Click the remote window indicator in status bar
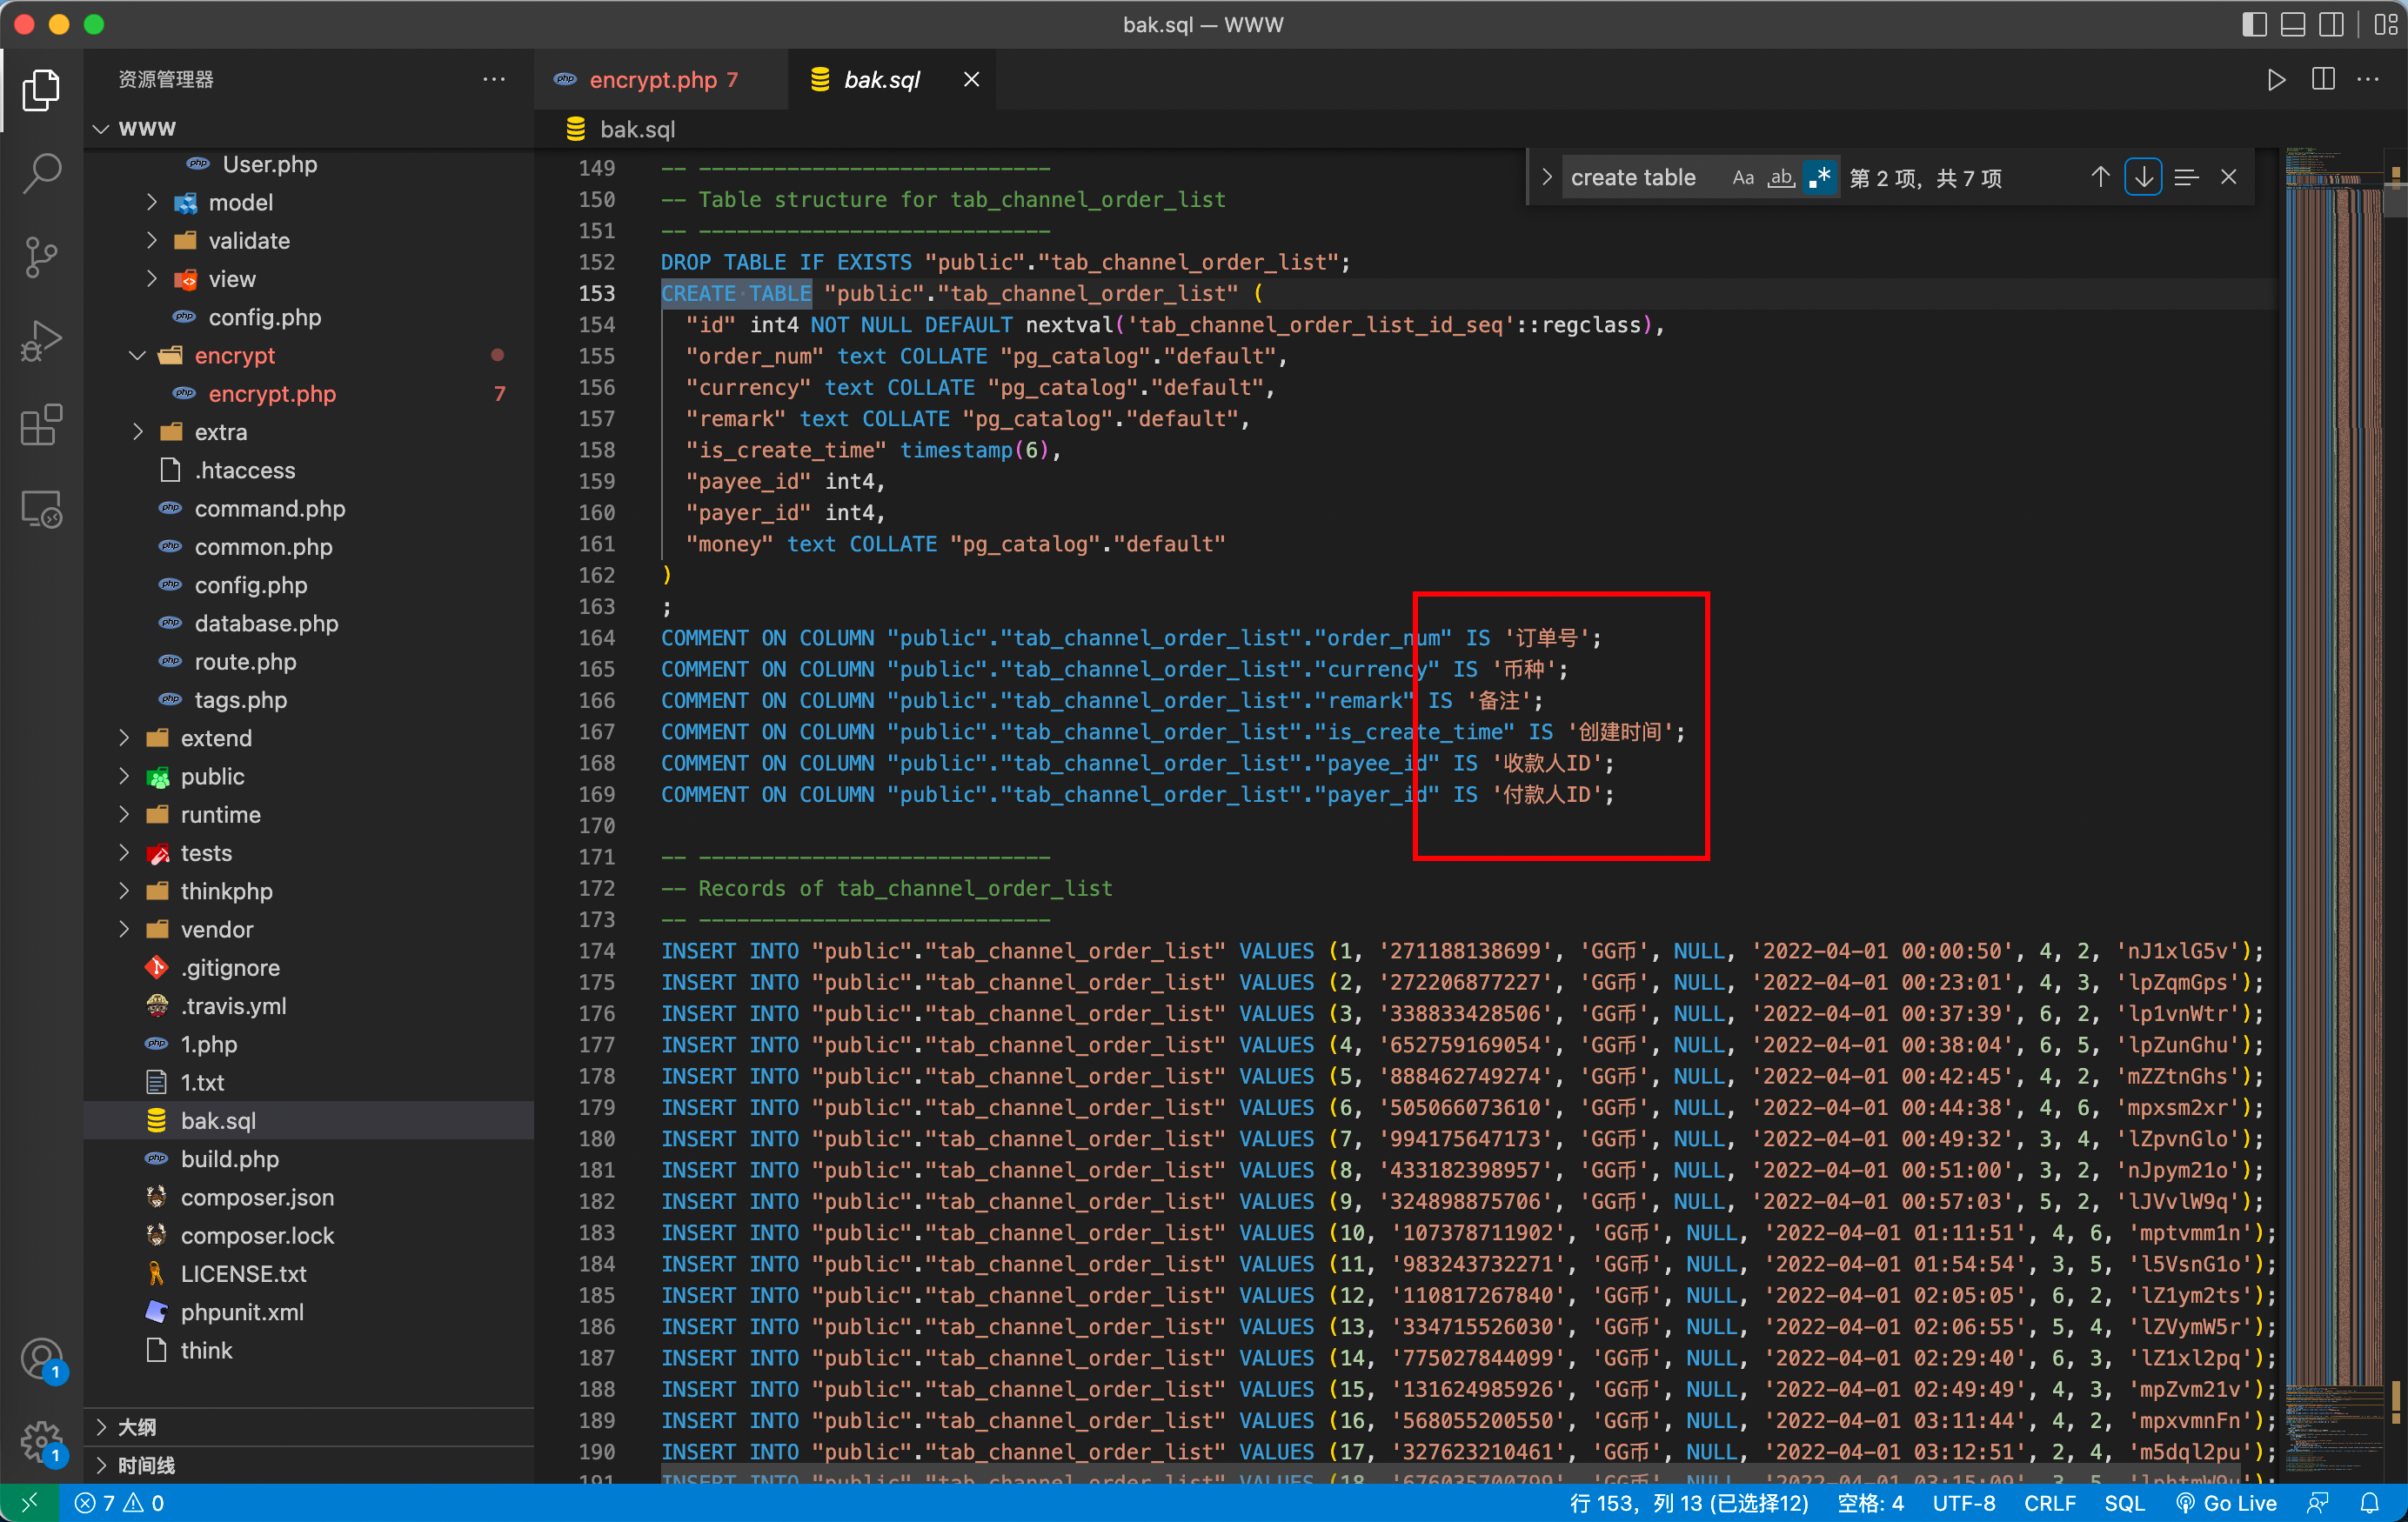Viewport: 2408px width, 1522px height. tap(29, 1503)
